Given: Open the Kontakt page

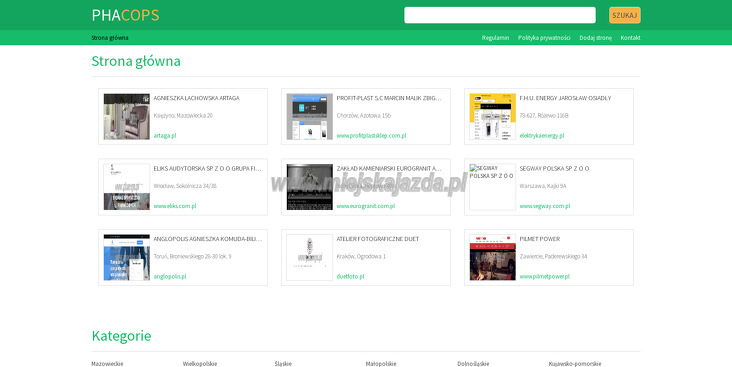Looking at the screenshot, I should click(x=630, y=38).
